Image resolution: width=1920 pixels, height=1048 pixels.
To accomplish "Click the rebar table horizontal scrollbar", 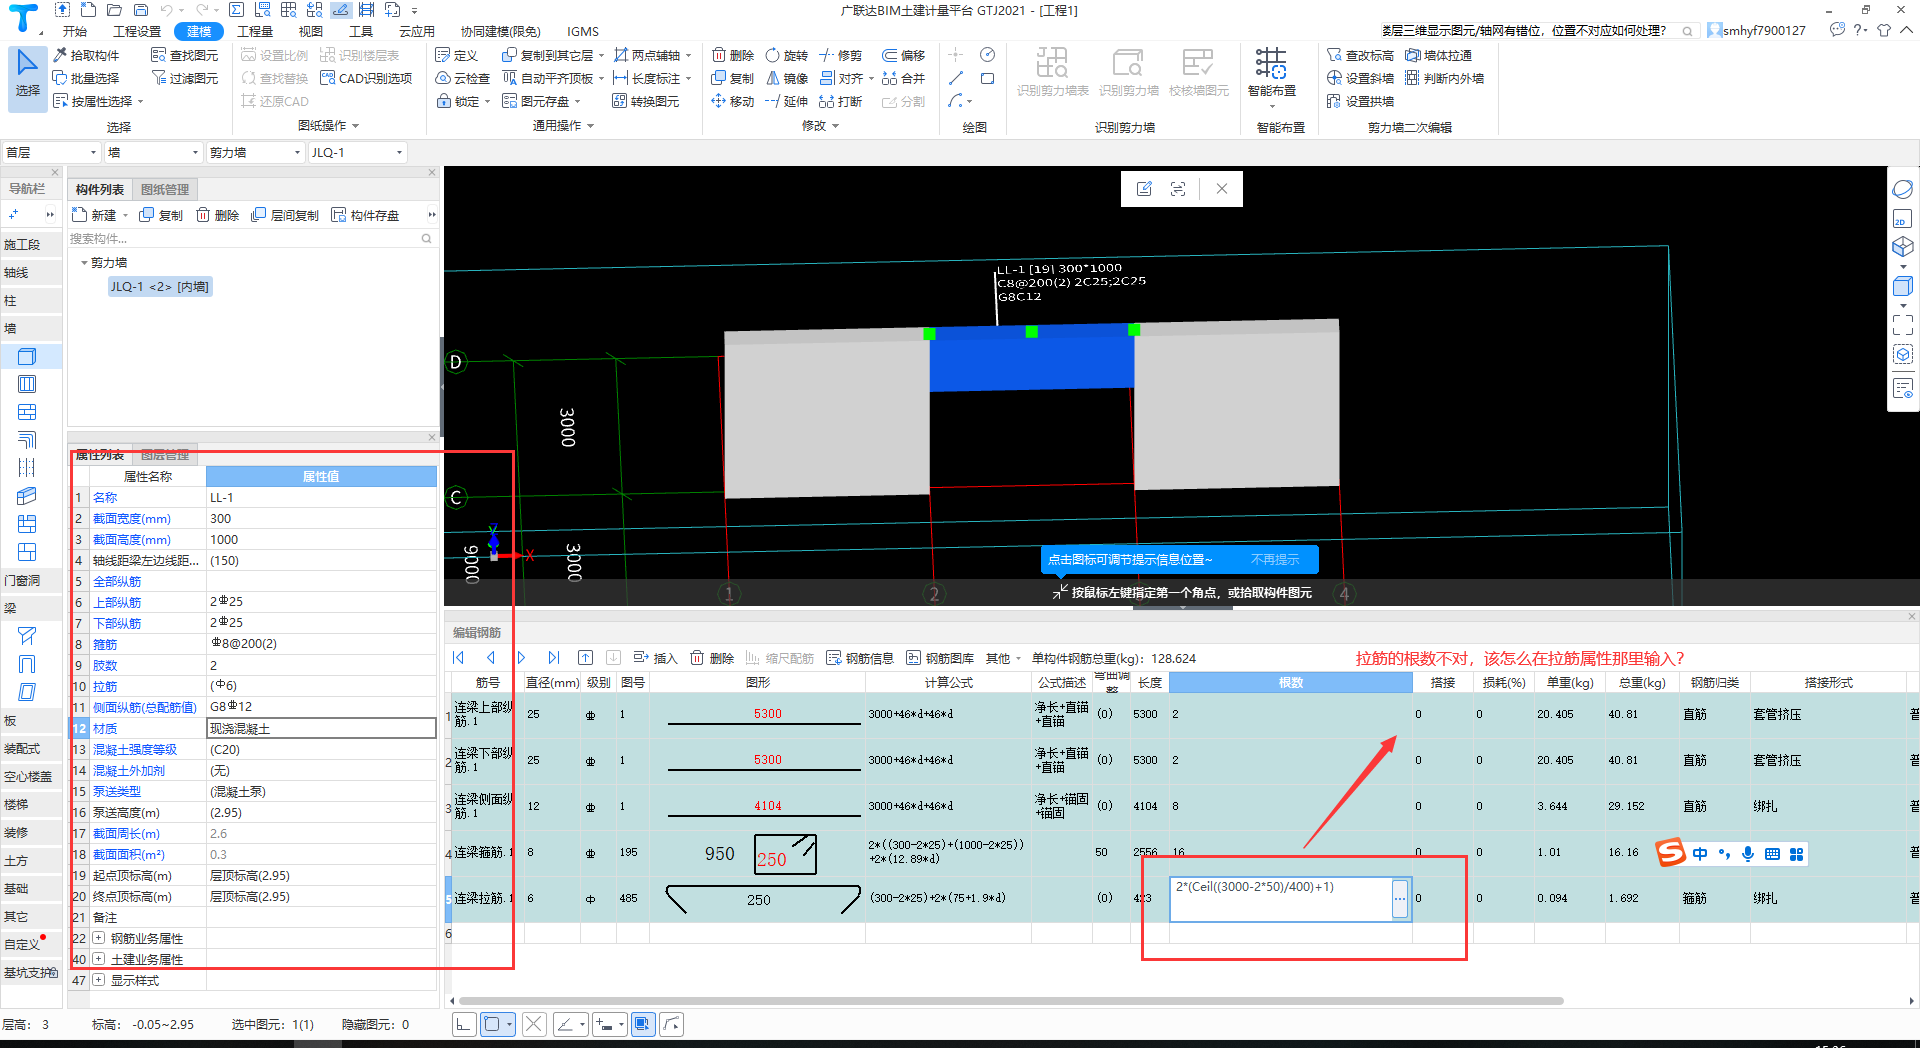I will 1010,1000.
